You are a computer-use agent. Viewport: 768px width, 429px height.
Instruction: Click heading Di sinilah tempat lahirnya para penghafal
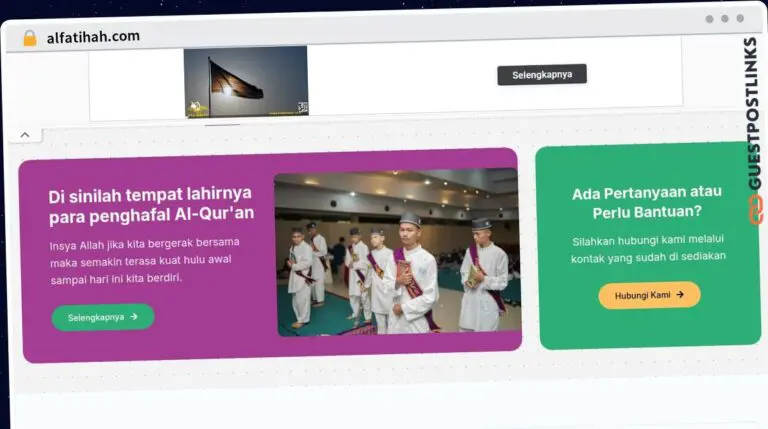pos(151,205)
